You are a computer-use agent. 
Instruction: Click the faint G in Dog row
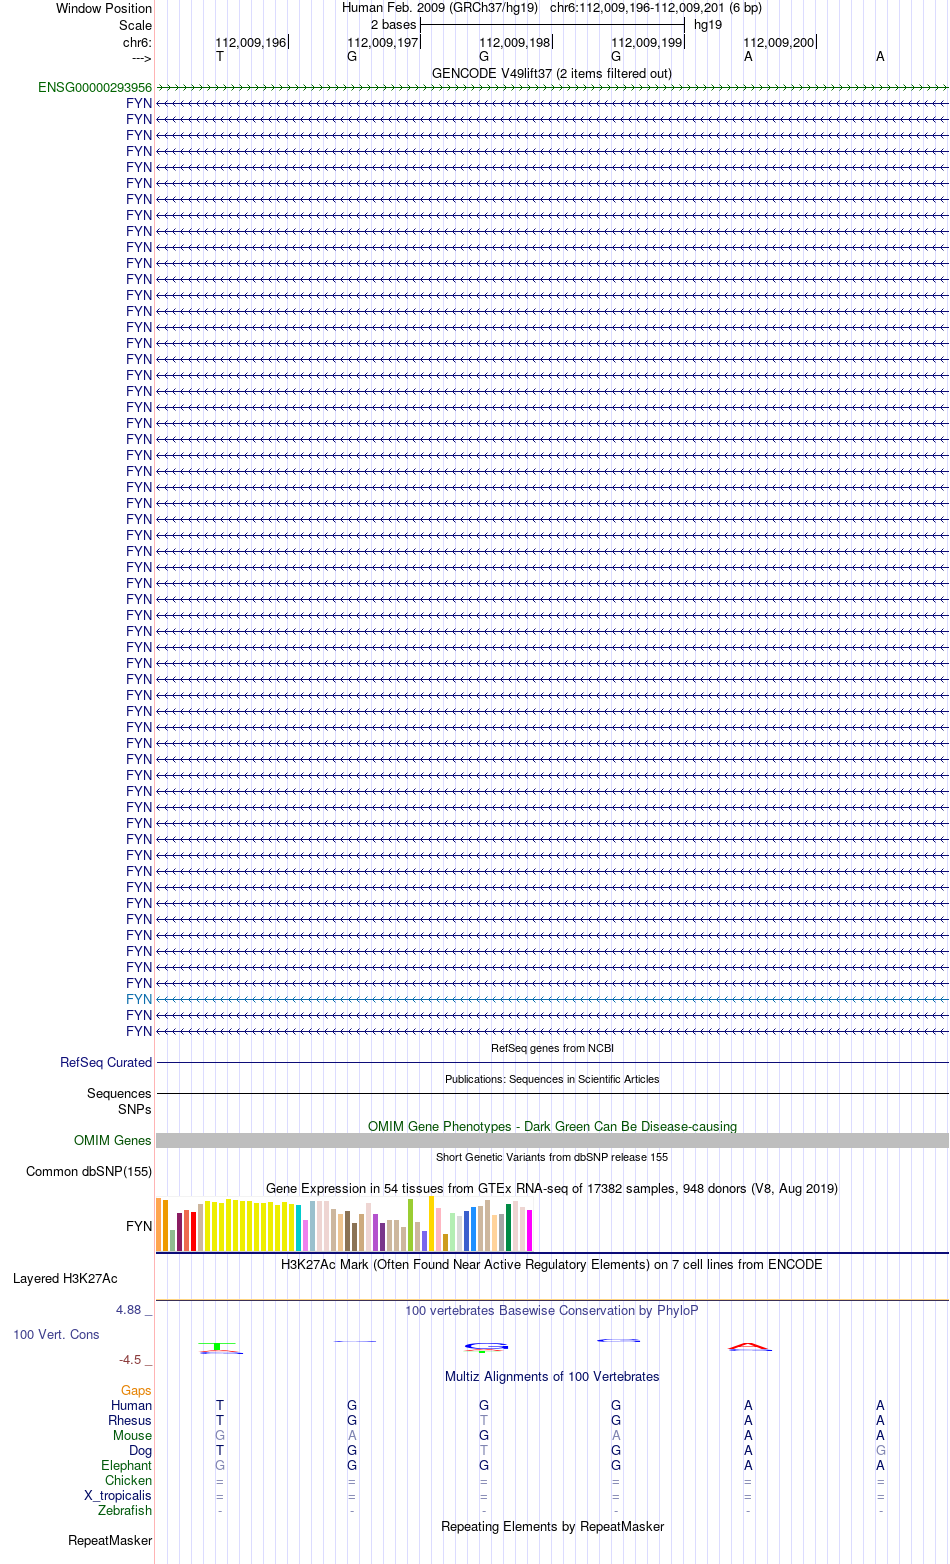(x=880, y=1451)
